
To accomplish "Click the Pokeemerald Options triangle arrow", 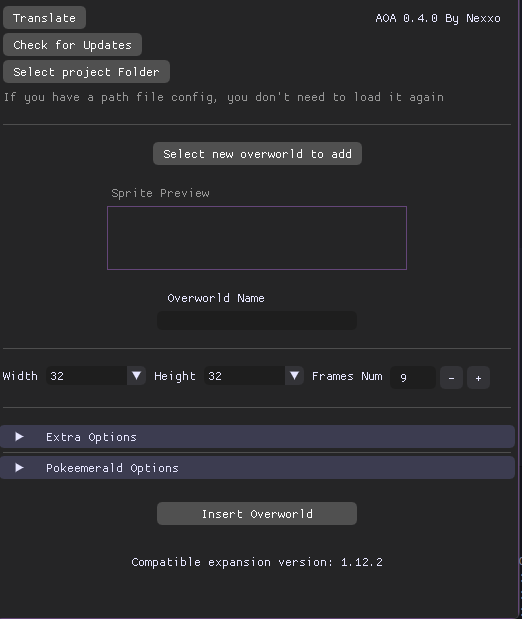I will coord(19,467).
